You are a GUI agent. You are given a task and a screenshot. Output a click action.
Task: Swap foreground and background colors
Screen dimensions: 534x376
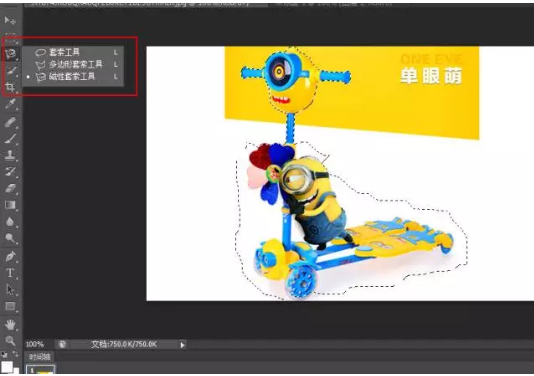15,354
